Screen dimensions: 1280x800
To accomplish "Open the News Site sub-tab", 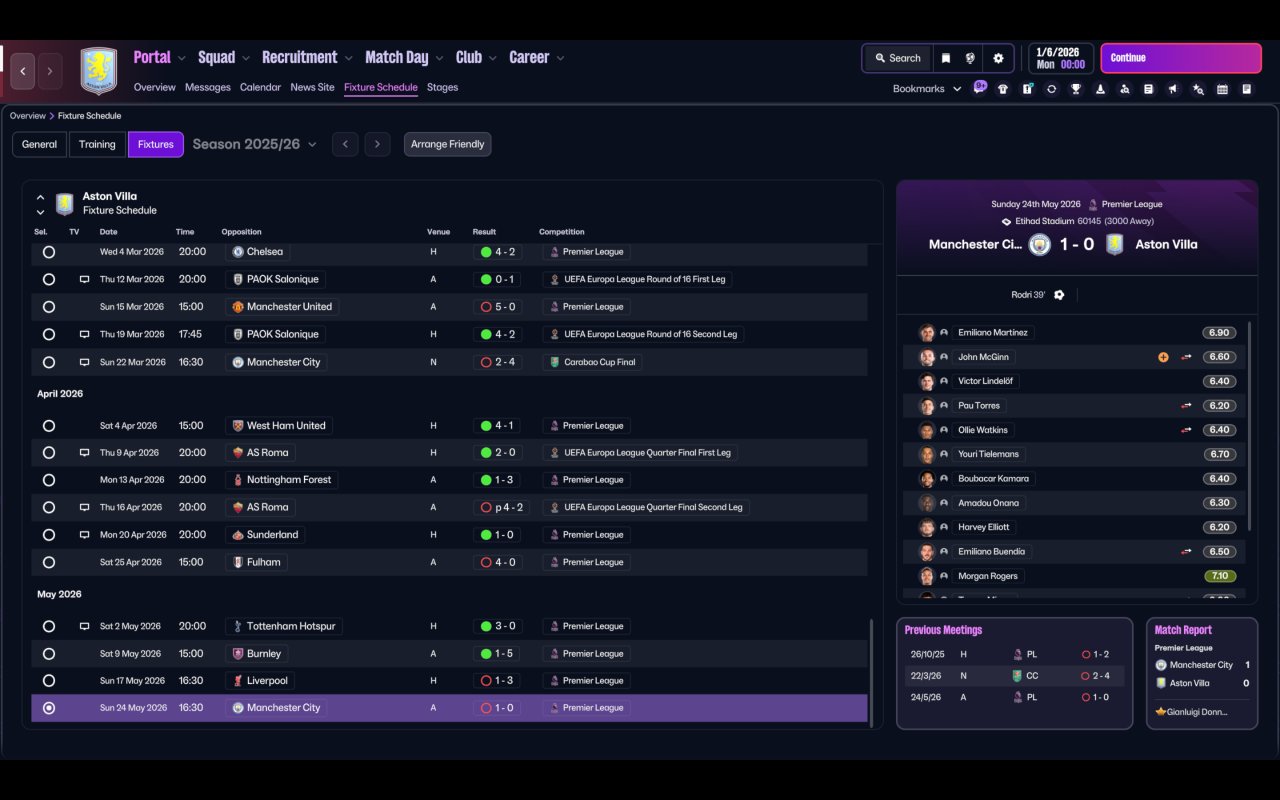I will (312, 87).
